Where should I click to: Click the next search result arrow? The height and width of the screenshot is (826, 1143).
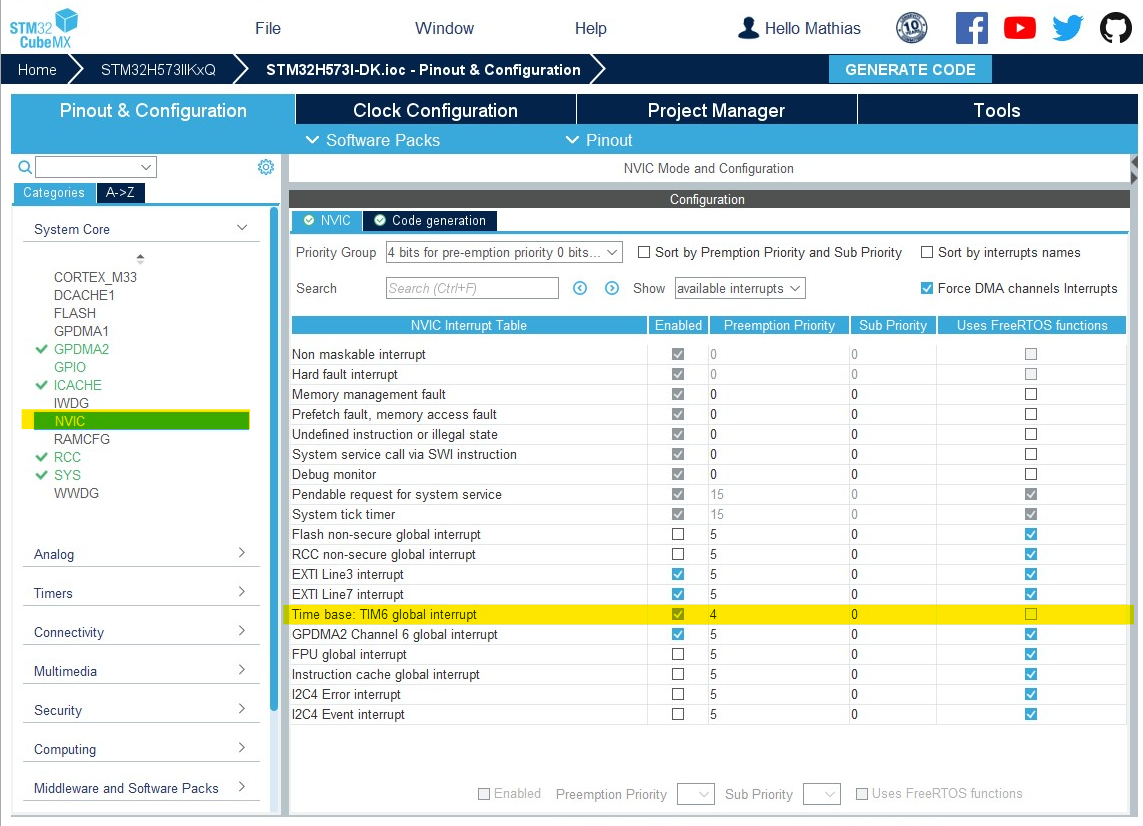point(612,288)
